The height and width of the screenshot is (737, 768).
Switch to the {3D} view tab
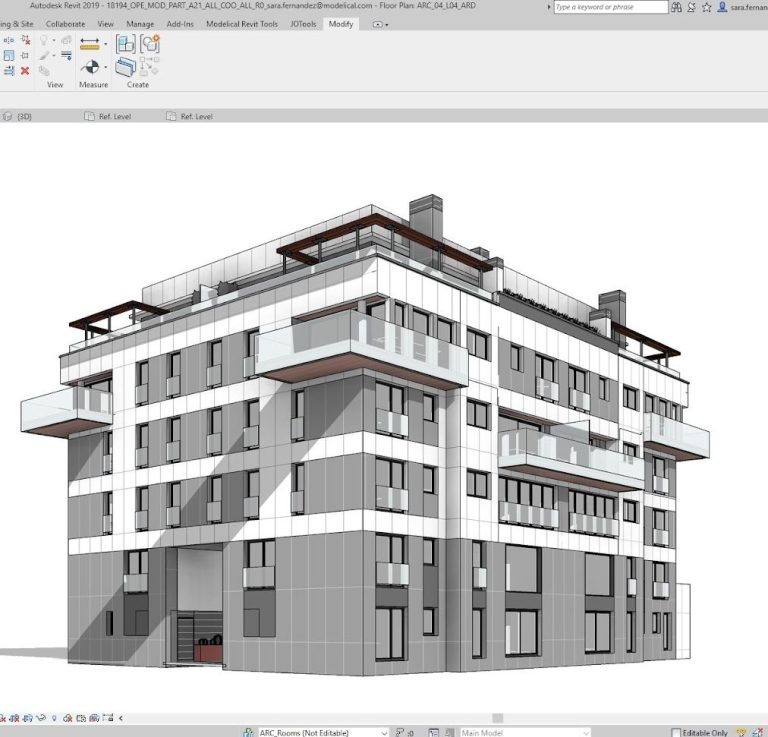tap(24, 116)
